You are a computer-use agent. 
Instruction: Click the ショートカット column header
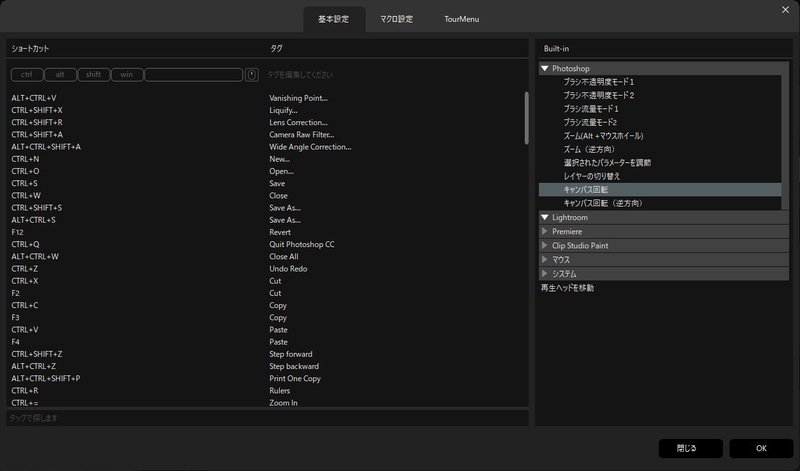click(x=30, y=48)
